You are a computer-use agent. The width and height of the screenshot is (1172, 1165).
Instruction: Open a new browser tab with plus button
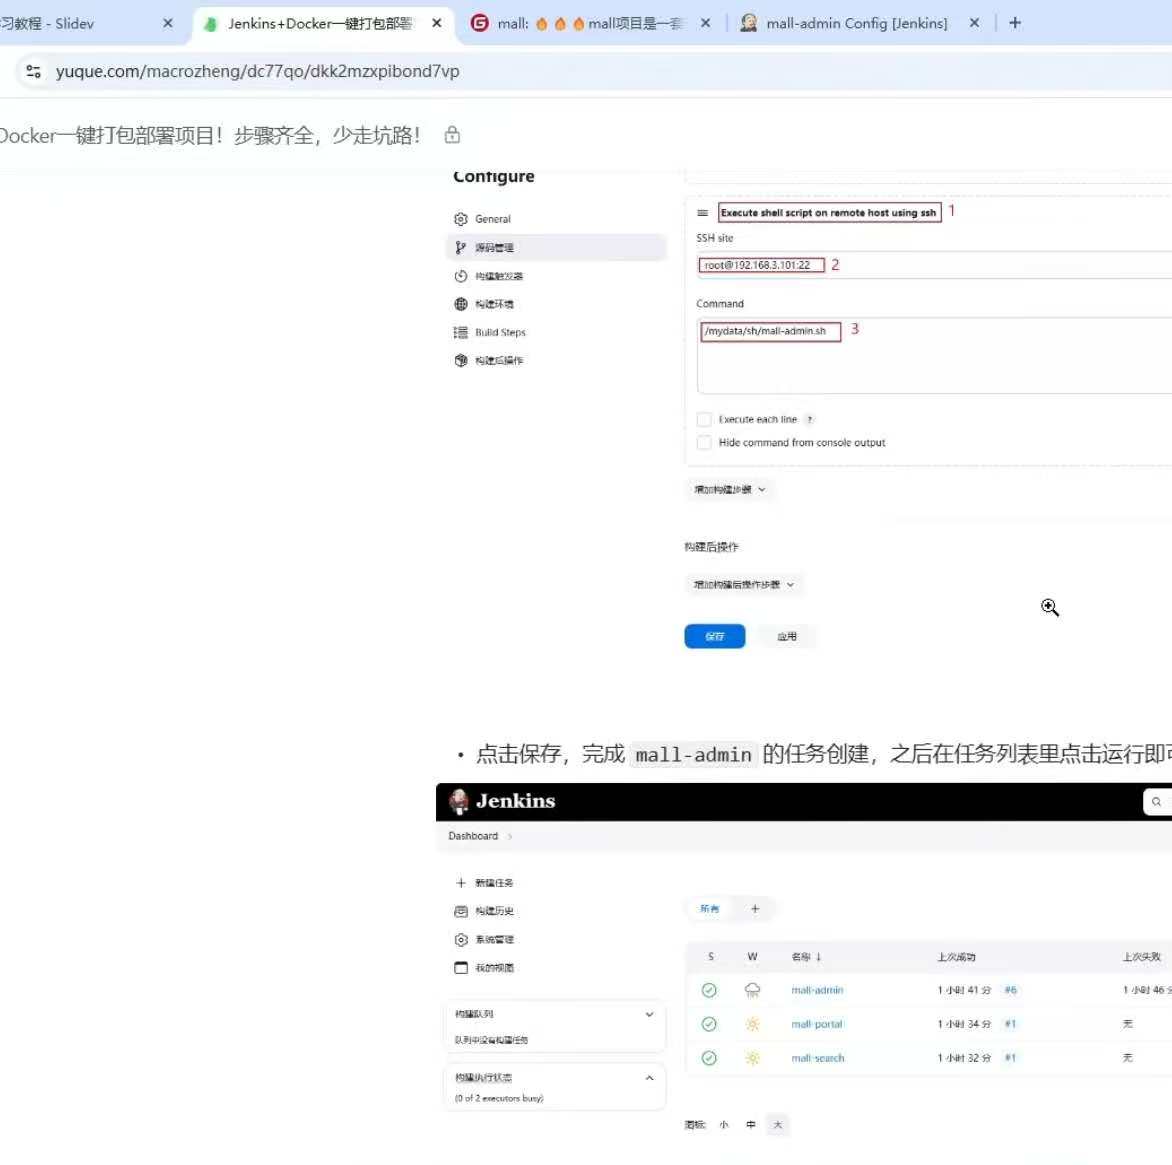coord(1014,23)
